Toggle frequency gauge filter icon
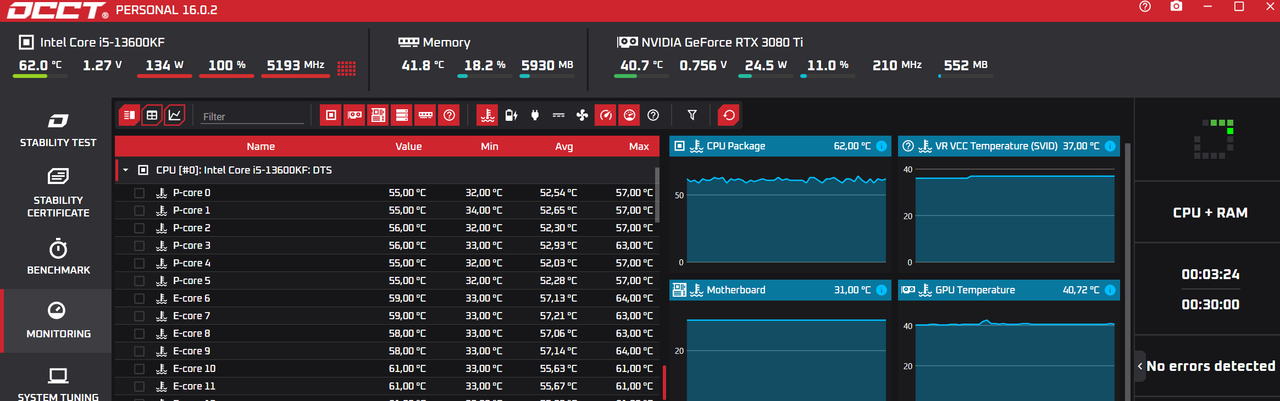1280x401 pixels. pos(605,115)
